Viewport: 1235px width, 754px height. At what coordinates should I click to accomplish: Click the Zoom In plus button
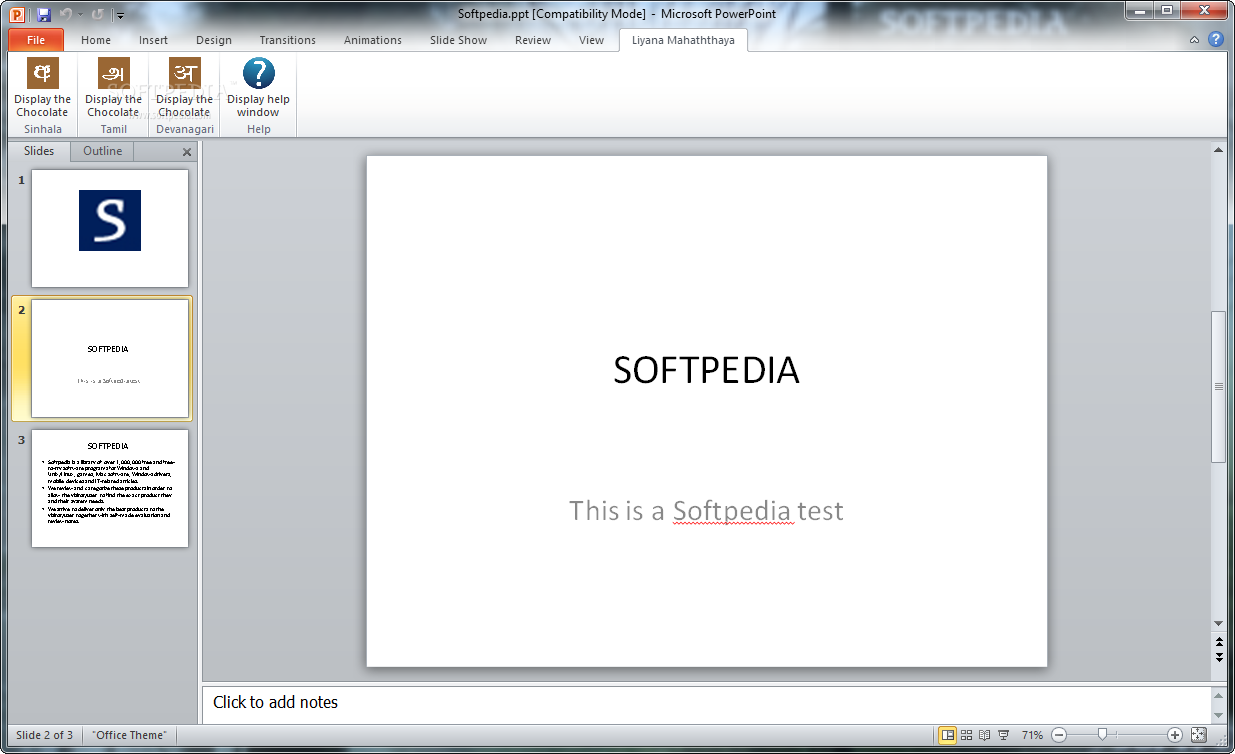(1175, 735)
